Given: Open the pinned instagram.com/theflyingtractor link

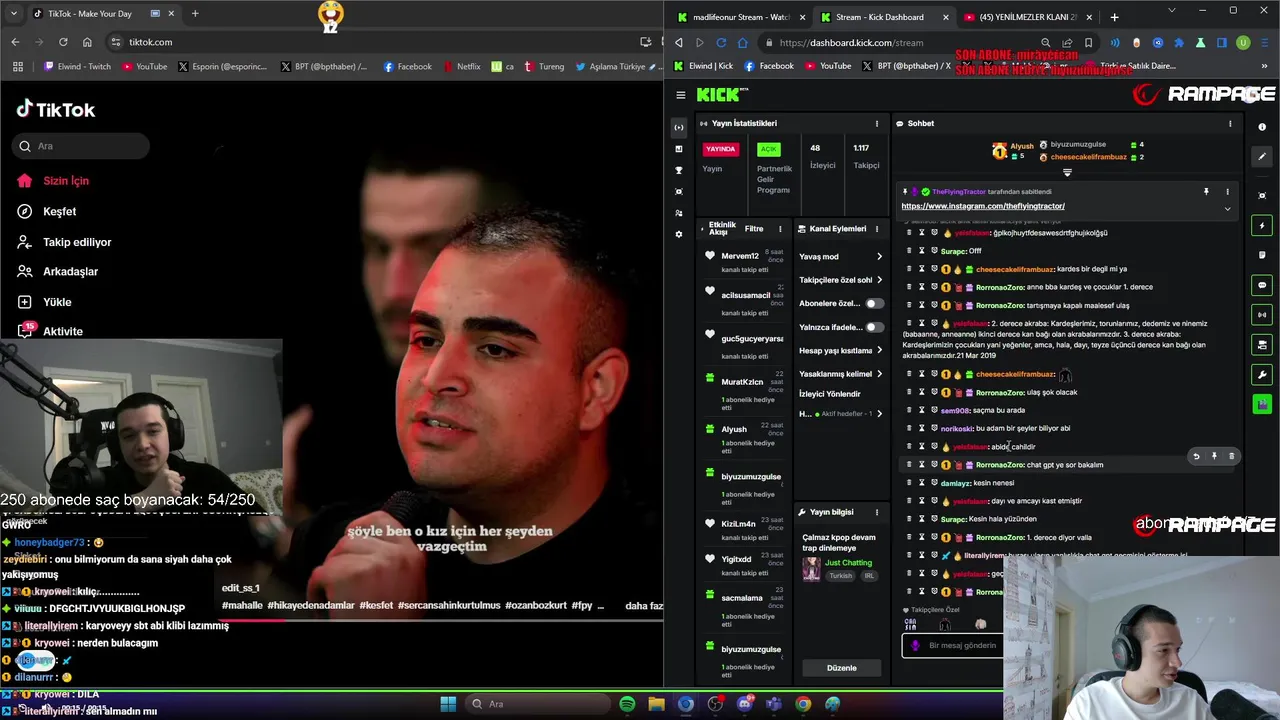Looking at the screenshot, I should [x=983, y=206].
